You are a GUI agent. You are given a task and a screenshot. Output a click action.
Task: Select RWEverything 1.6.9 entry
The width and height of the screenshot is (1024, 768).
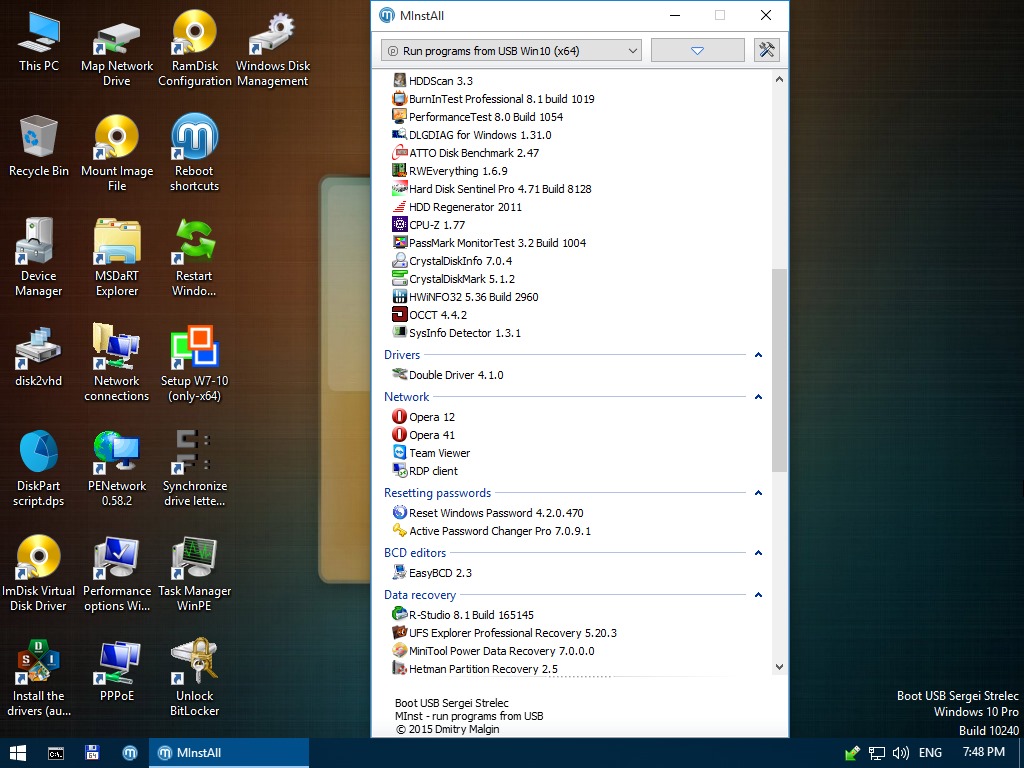click(450, 170)
